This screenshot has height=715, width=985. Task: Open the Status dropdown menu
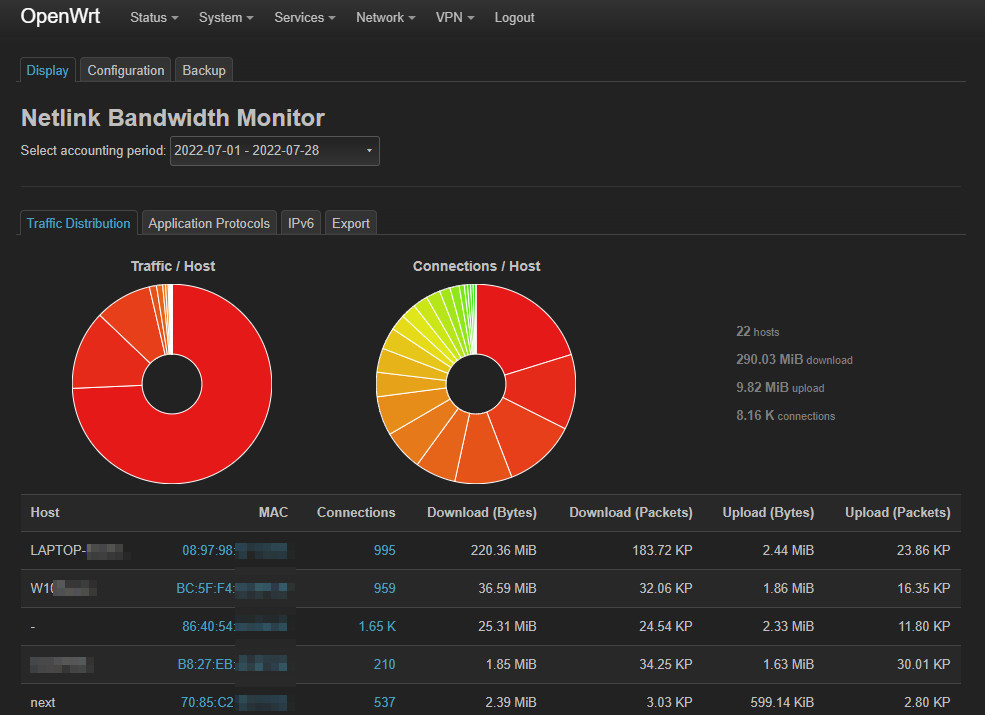152,17
